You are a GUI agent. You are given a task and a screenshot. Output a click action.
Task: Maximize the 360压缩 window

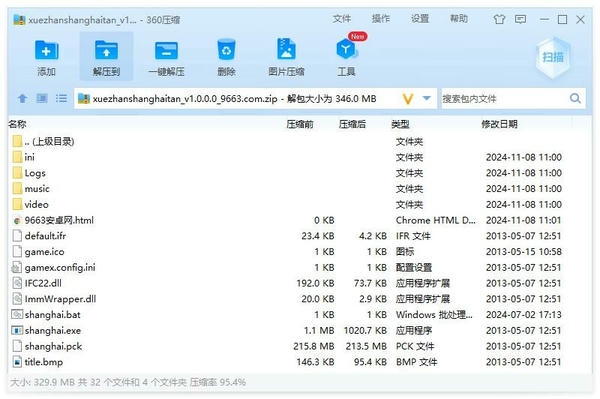tap(562, 19)
